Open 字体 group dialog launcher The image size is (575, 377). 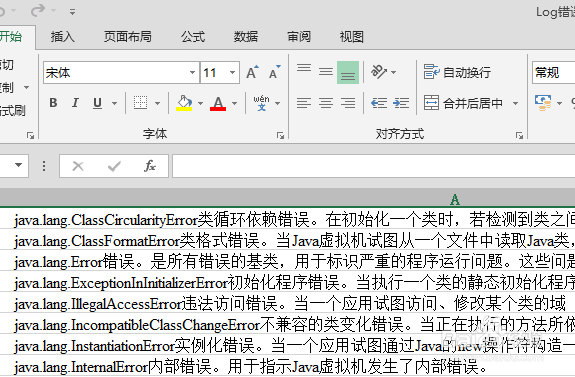pyautogui.click(x=281, y=136)
